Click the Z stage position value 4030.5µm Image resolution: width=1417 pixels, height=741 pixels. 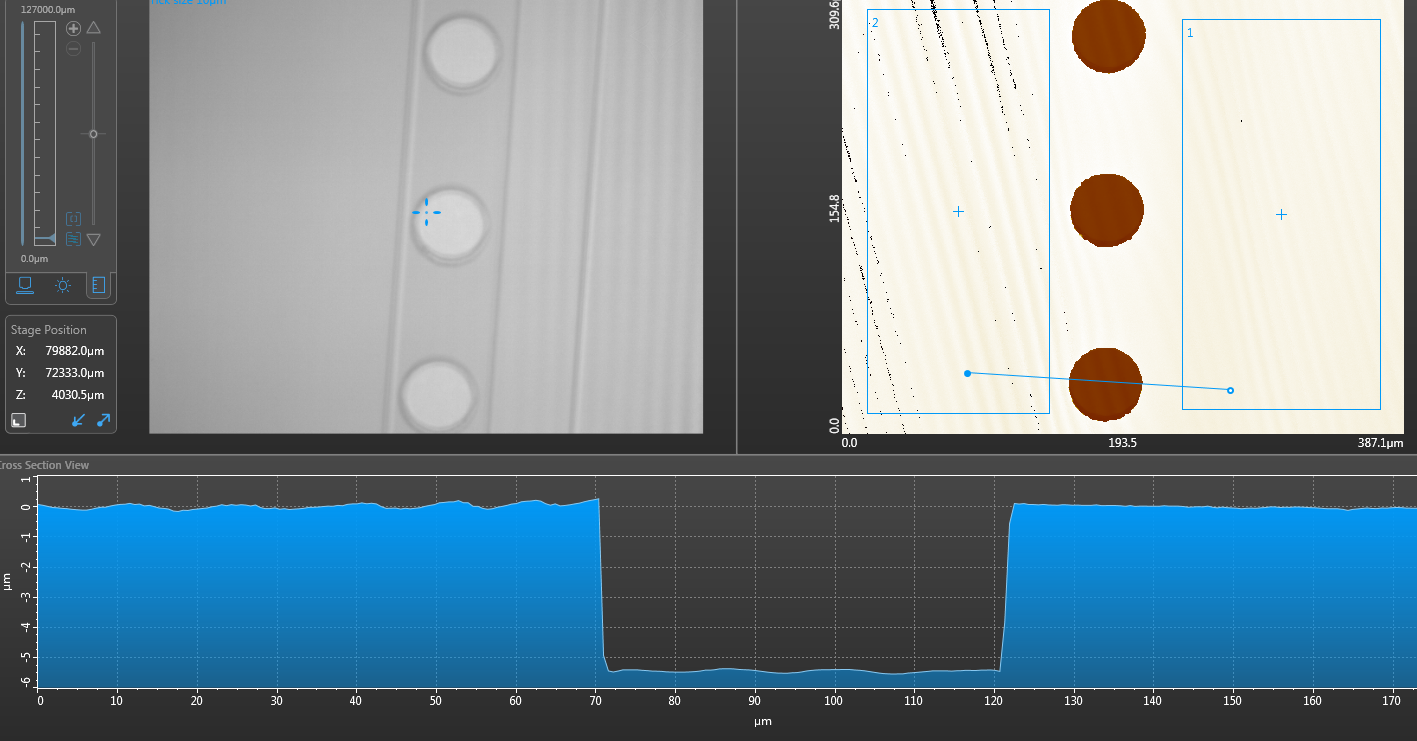pyautogui.click(x=77, y=395)
